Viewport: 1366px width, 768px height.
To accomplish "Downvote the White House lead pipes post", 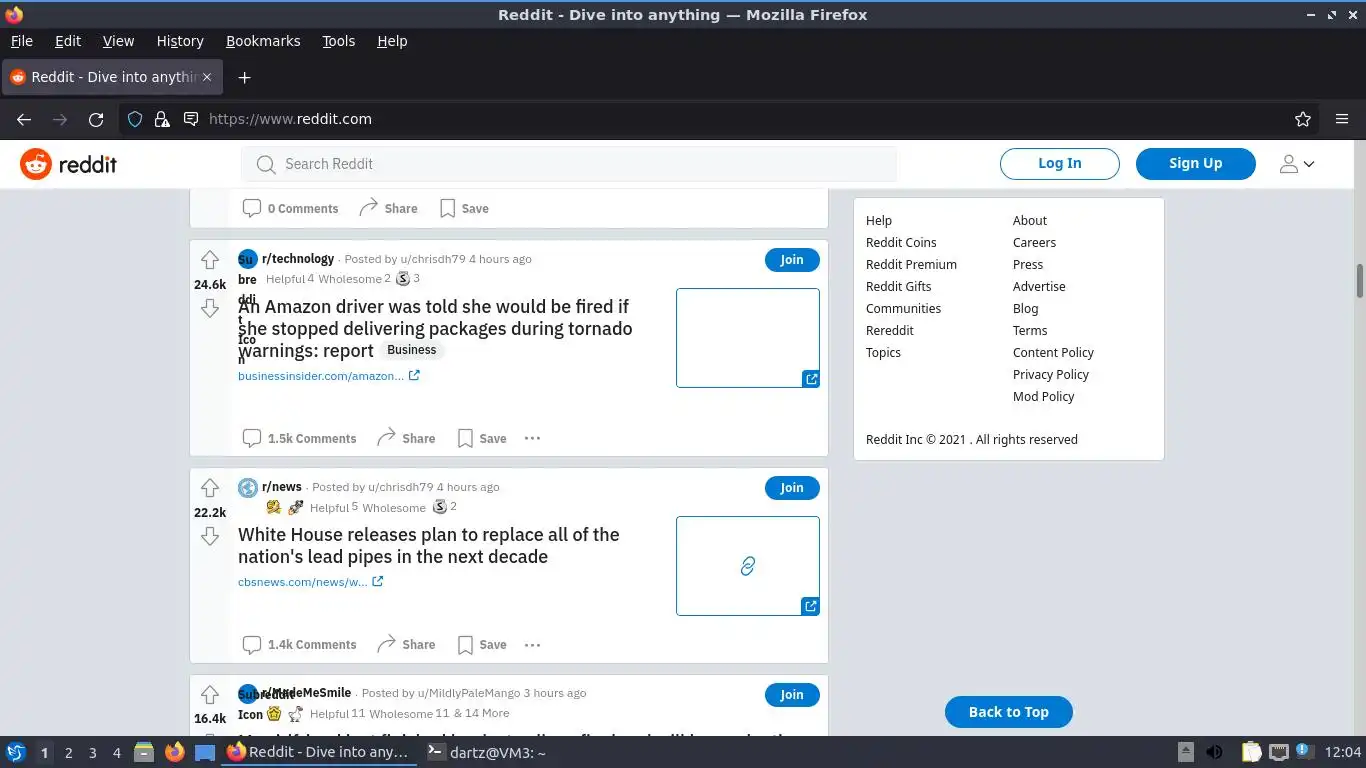I will point(209,537).
